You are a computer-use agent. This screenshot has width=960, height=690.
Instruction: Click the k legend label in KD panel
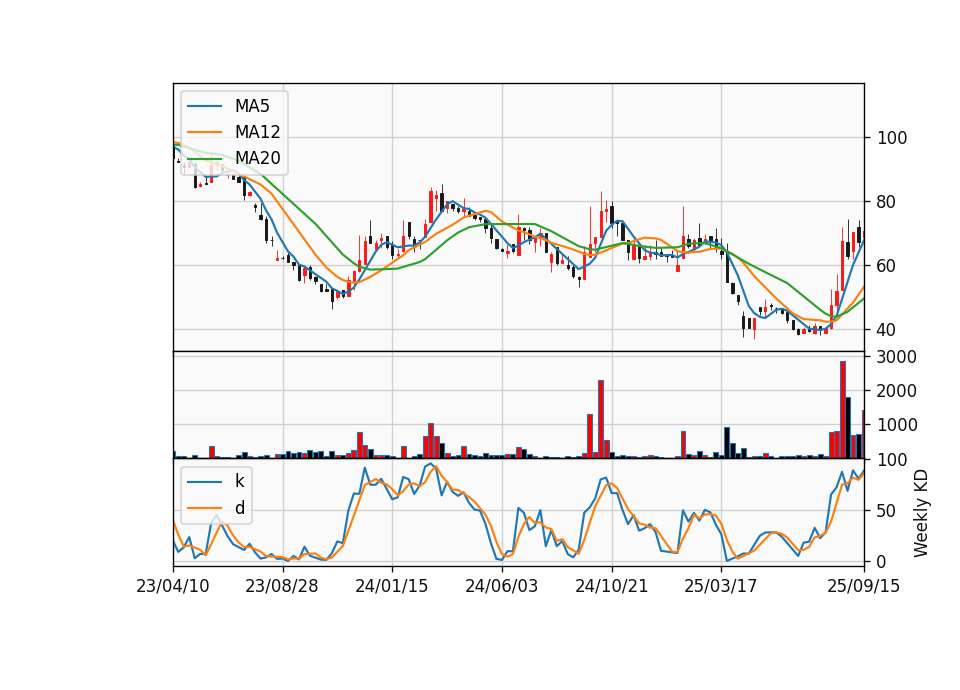(x=239, y=481)
